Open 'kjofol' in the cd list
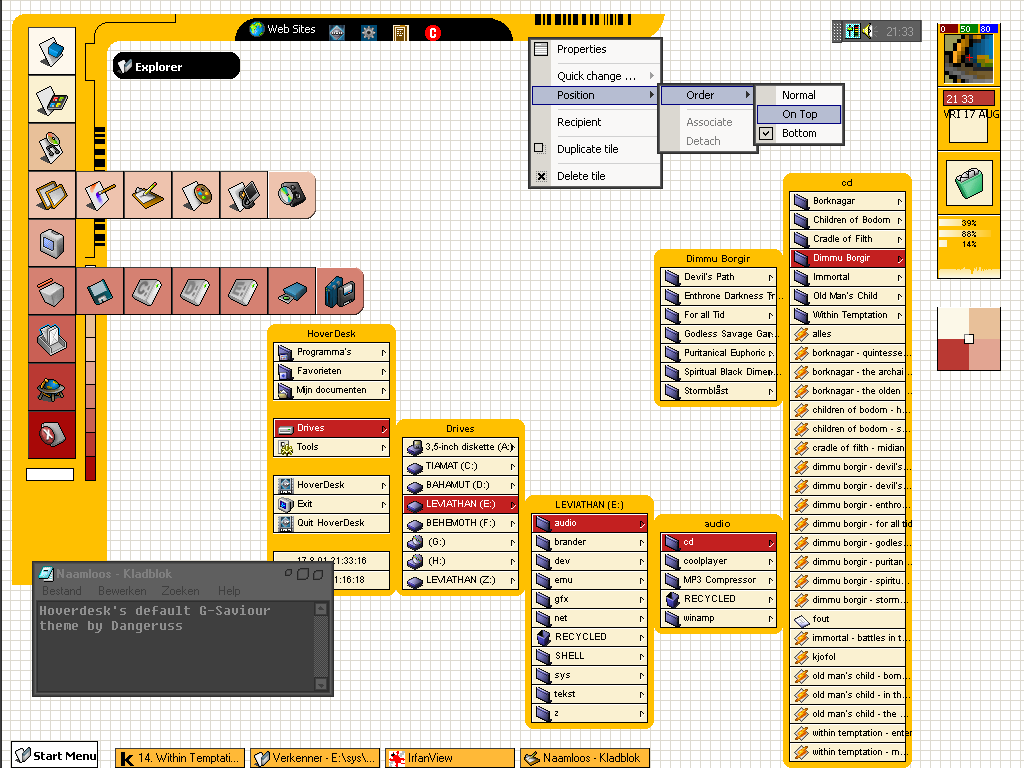 [847, 657]
